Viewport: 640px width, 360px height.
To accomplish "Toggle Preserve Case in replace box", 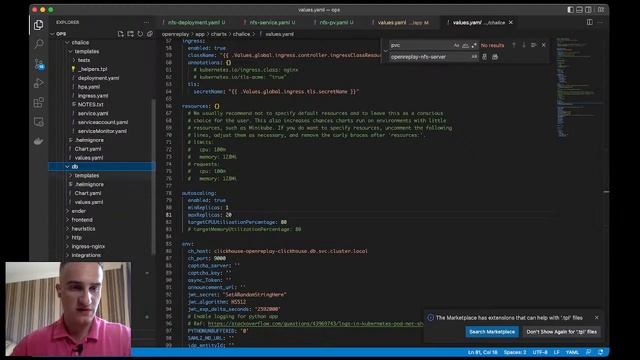I will point(474,57).
